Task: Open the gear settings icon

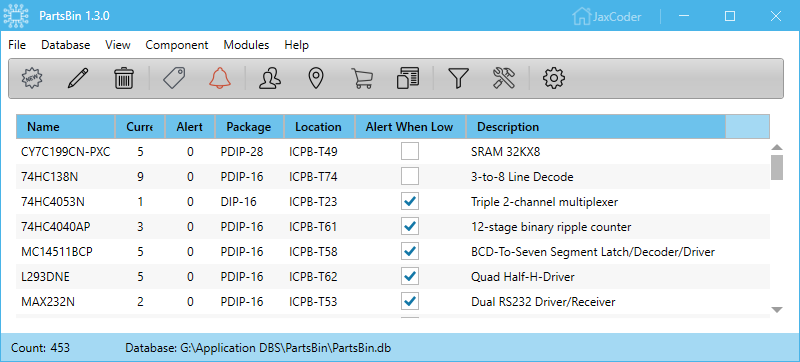Action: click(554, 79)
